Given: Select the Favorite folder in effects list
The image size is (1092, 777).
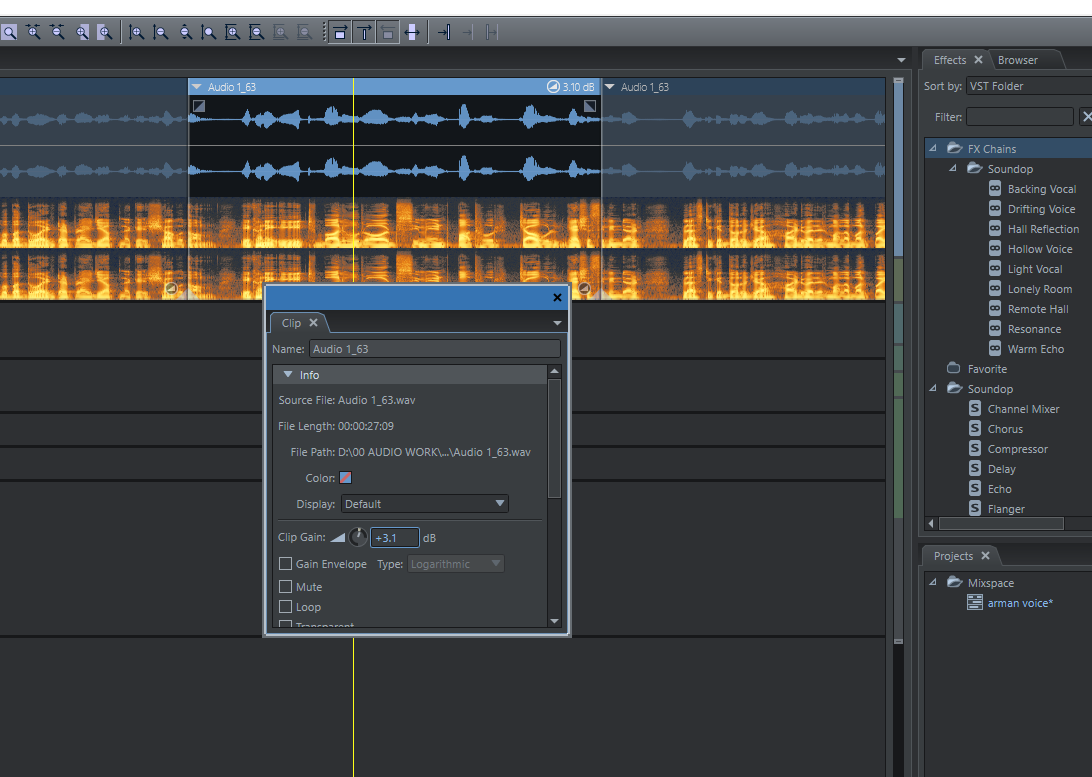Looking at the screenshot, I should click(x=987, y=369).
